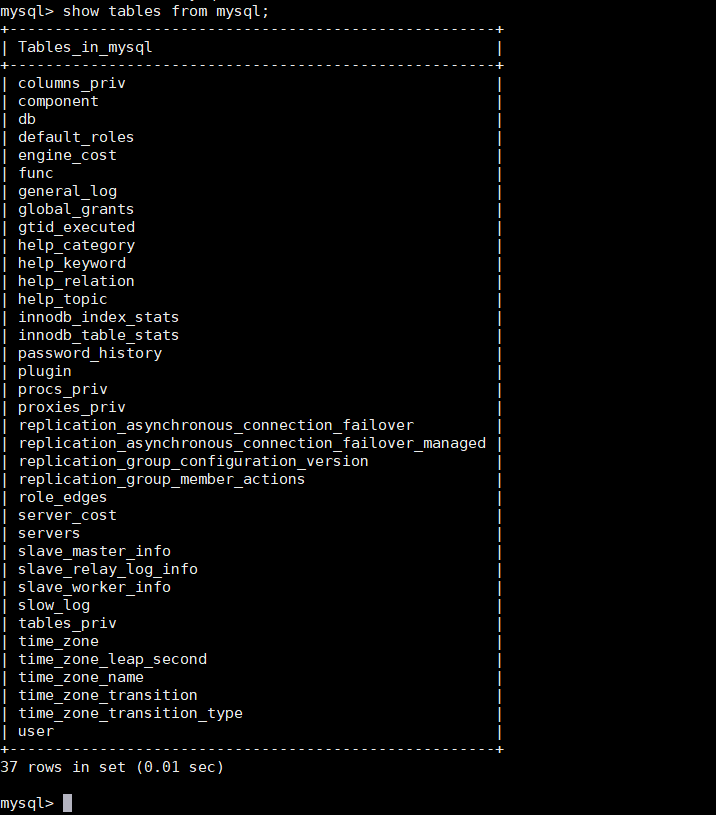
Task: Click on help_keyword in the list
Action: [72, 263]
